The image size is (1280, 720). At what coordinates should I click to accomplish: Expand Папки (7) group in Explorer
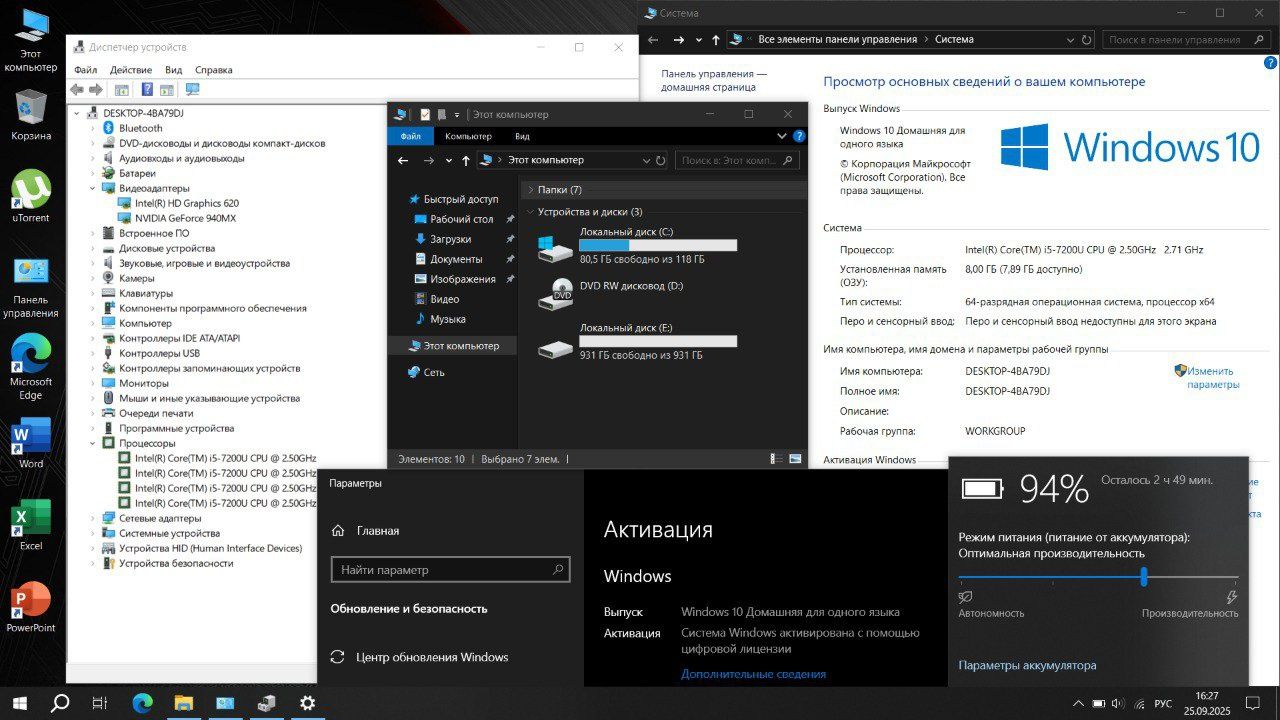pos(530,190)
